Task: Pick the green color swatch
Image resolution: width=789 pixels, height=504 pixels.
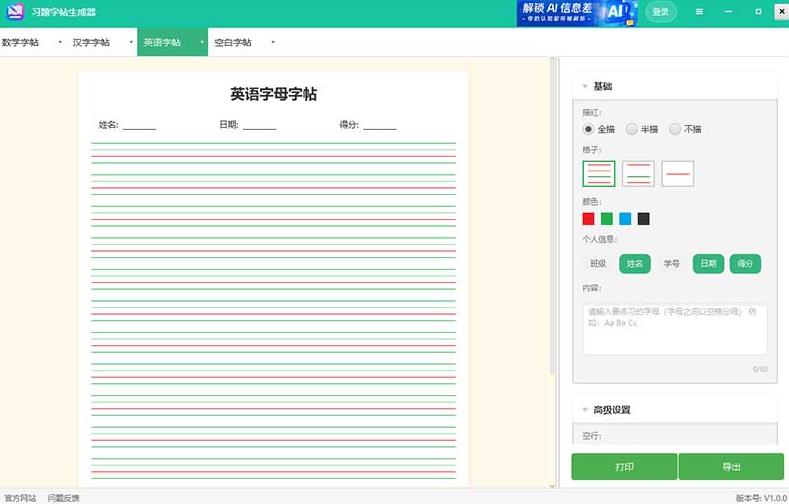Action: [607, 219]
